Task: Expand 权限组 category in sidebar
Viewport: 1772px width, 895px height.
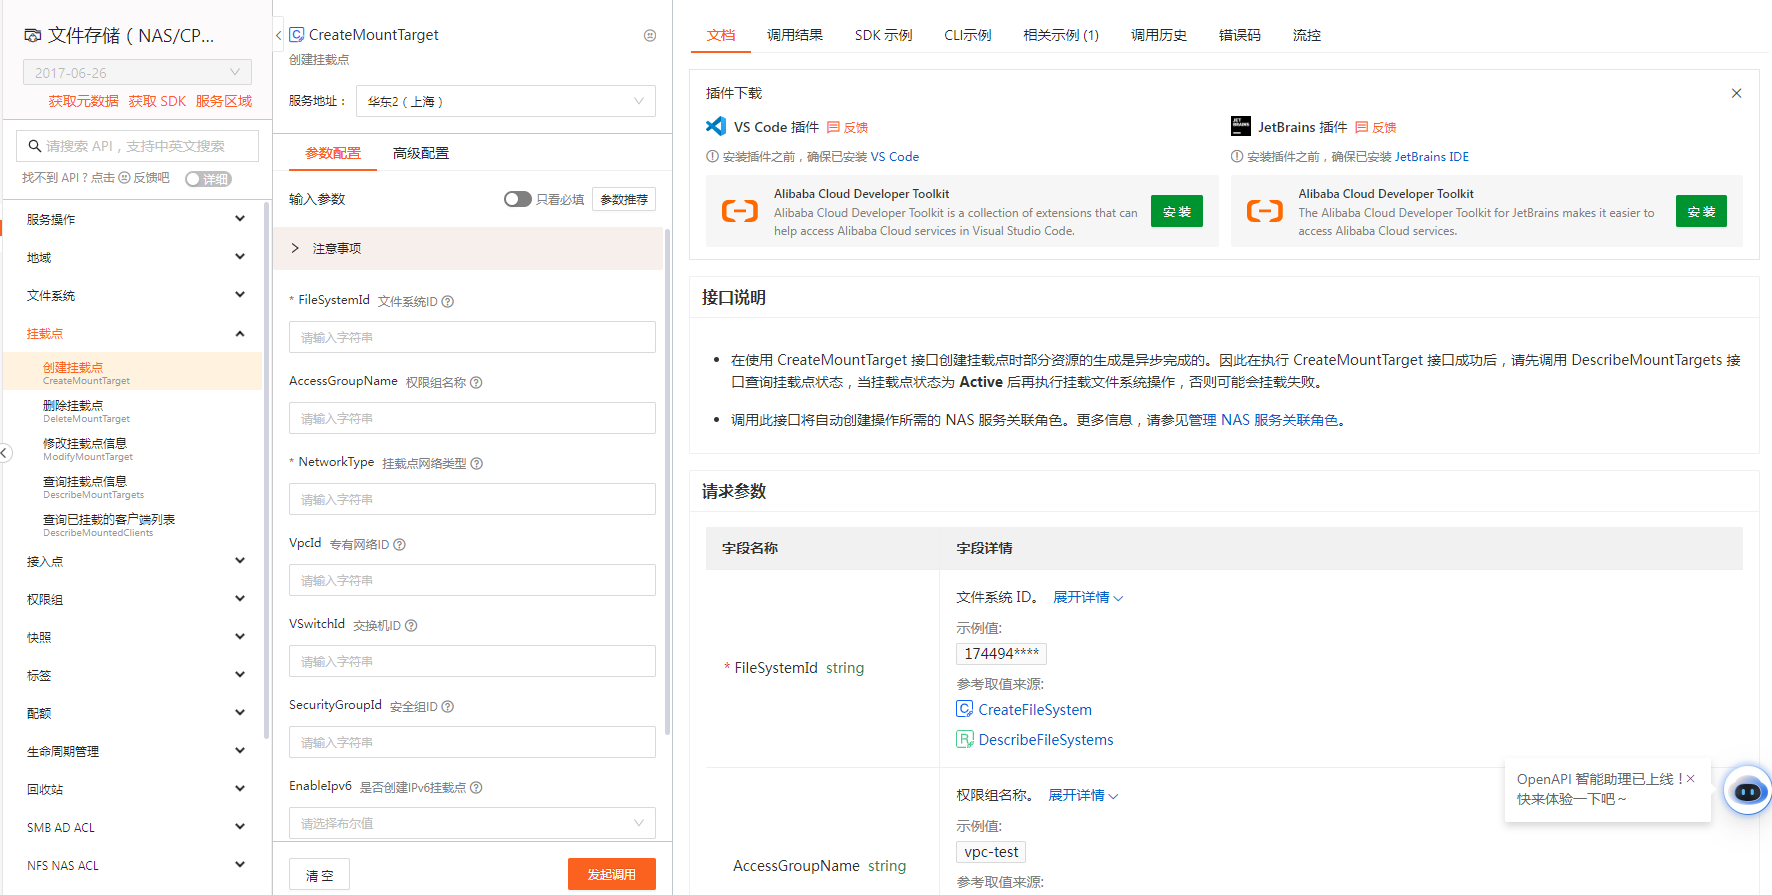Action: pyautogui.click(x=135, y=599)
